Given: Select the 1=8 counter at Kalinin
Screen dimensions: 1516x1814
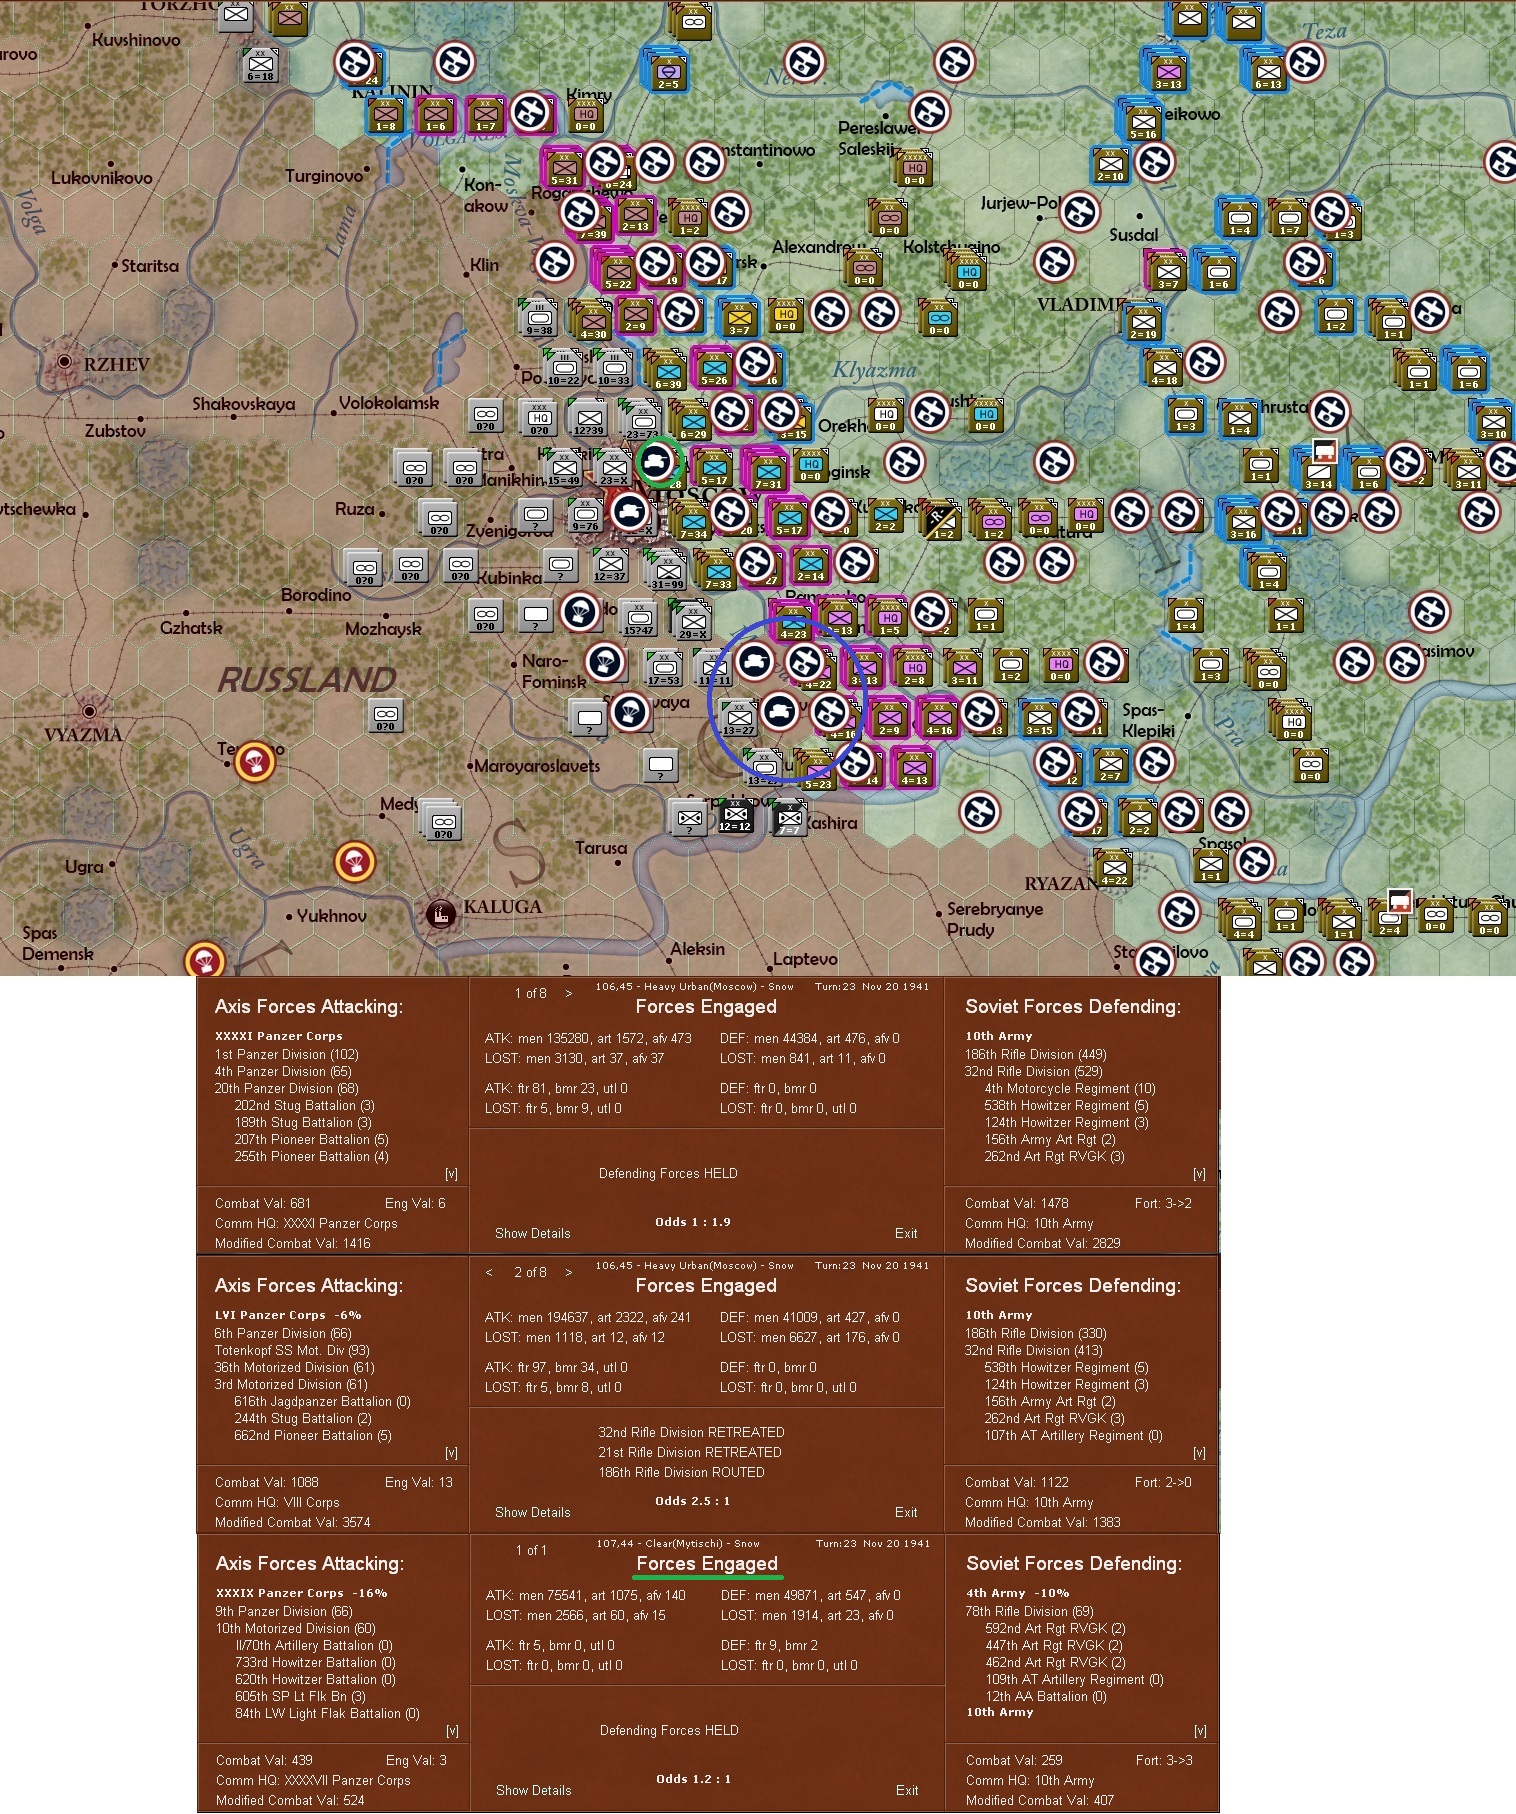Looking at the screenshot, I should tap(386, 116).
